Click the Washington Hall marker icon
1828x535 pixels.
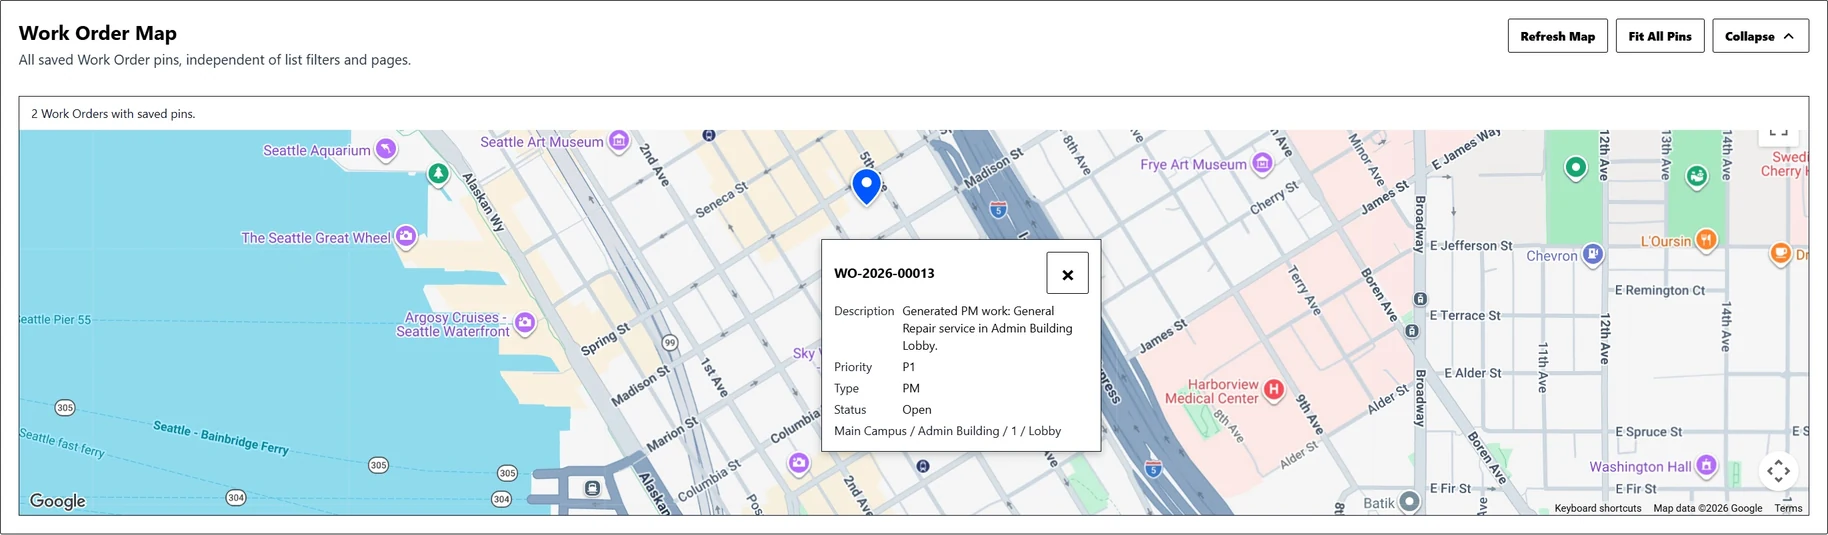pyautogui.click(x=1707, y=465)
